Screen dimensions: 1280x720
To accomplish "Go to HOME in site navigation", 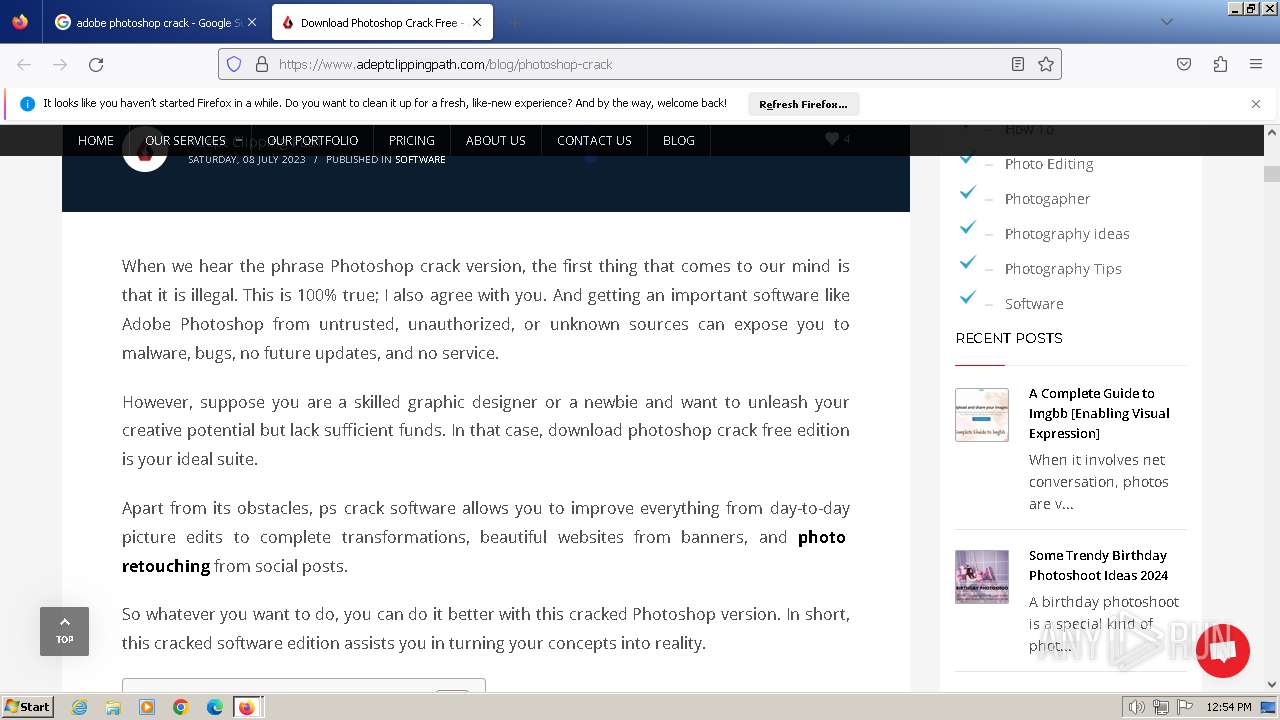I will [96, 140].
